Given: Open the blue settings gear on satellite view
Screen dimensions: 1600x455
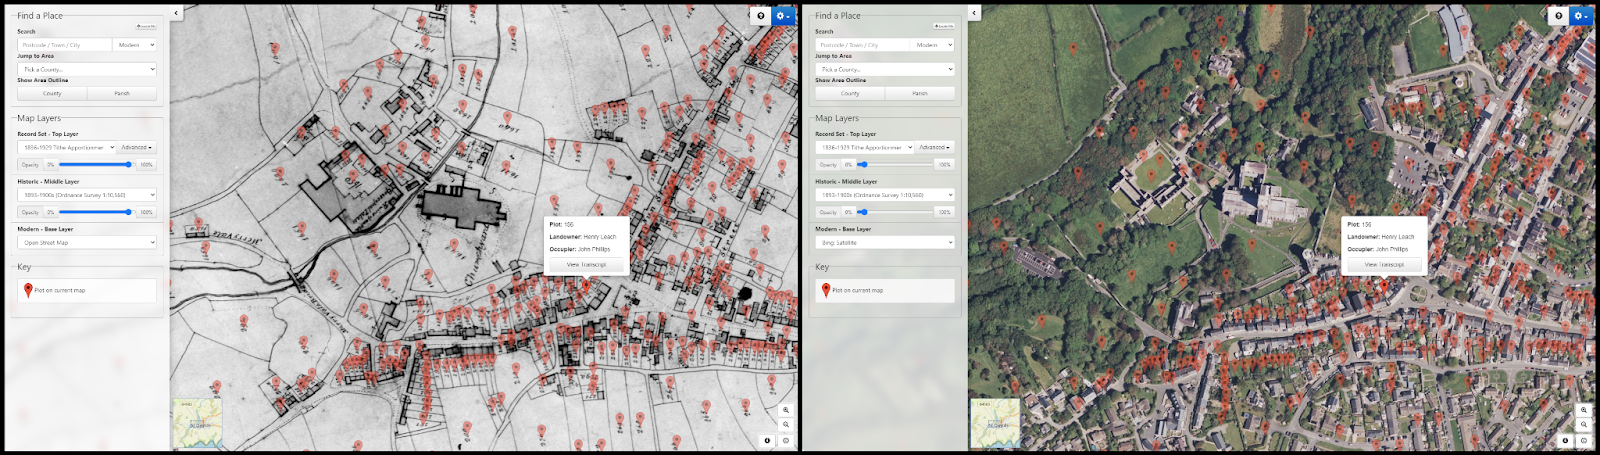Looking at the screenshot, I should (1581, 16).
